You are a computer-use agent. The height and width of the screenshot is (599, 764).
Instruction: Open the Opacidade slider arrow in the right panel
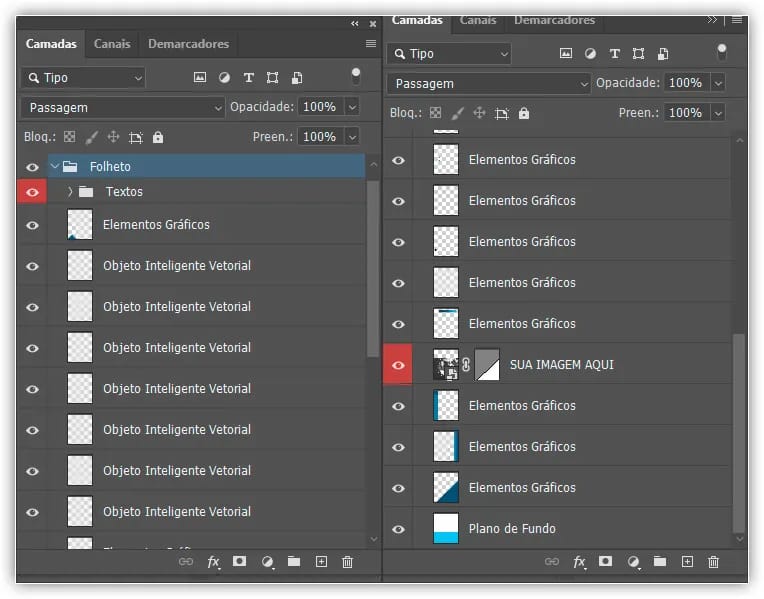pyautogui.click(x=718, y=83)
